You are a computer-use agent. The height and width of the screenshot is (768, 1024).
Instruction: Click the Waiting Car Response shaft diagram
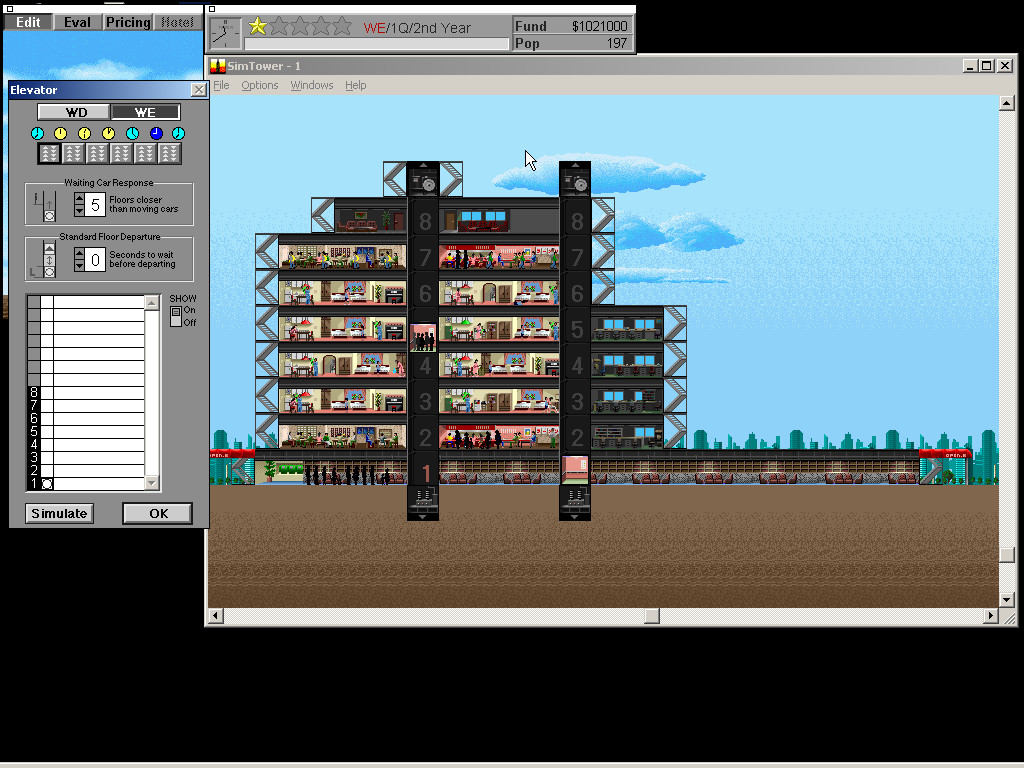(x=44, y=205)
